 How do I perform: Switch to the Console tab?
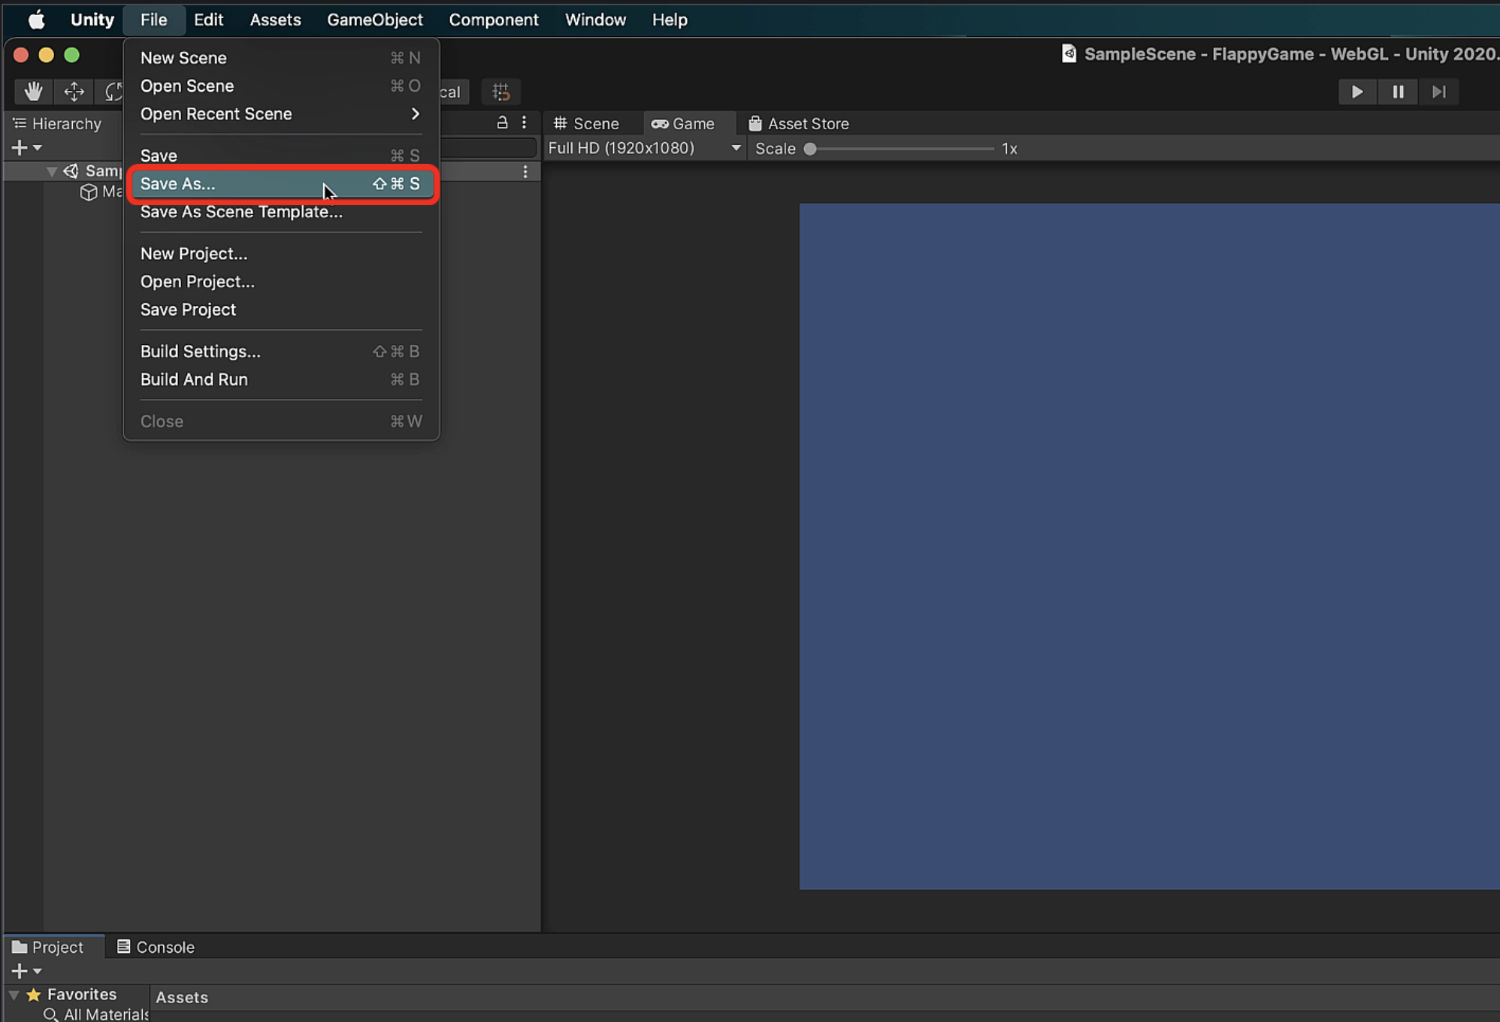155,947
